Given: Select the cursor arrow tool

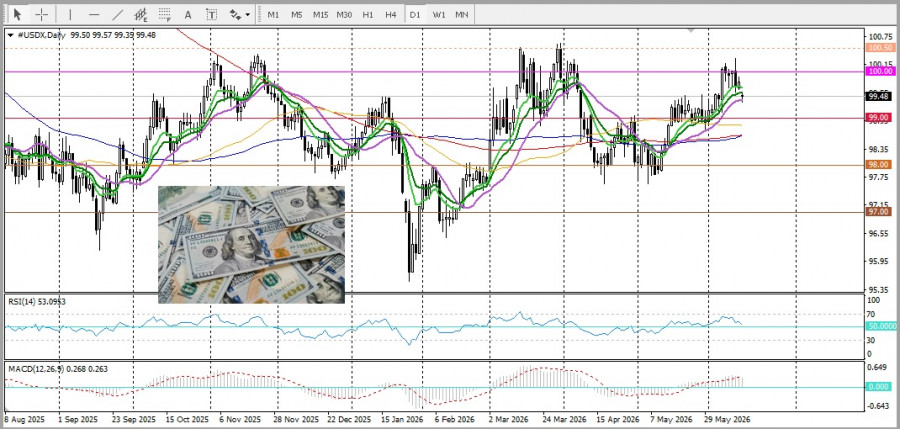Looking at the screenshot, I should tap(17, 14).
